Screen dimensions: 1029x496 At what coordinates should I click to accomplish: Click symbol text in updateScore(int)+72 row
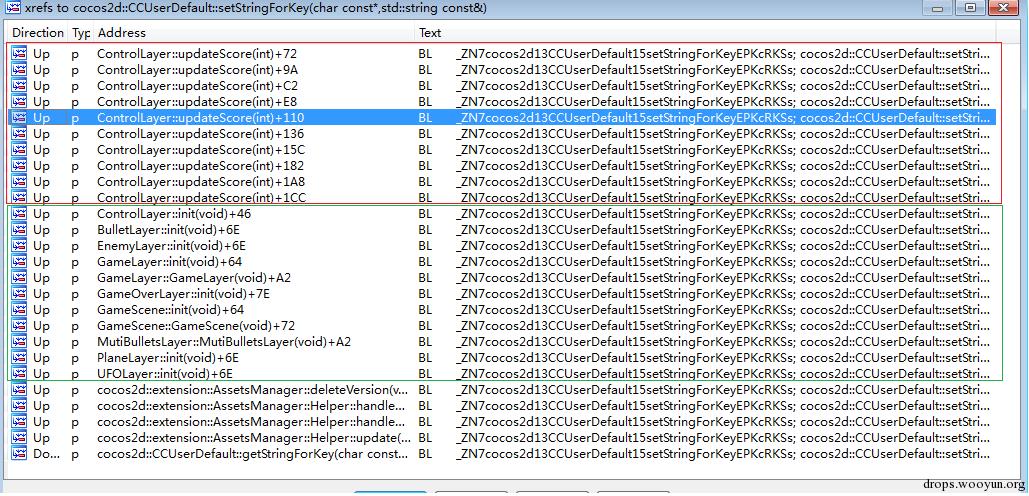[723, 54]
